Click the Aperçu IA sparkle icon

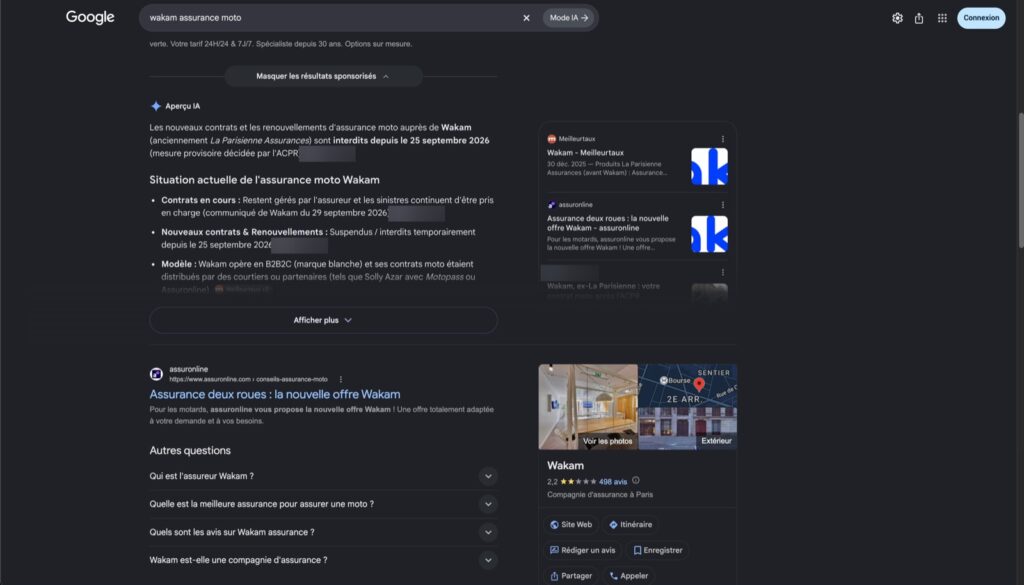pyautogui.click(x=156, y=106)
